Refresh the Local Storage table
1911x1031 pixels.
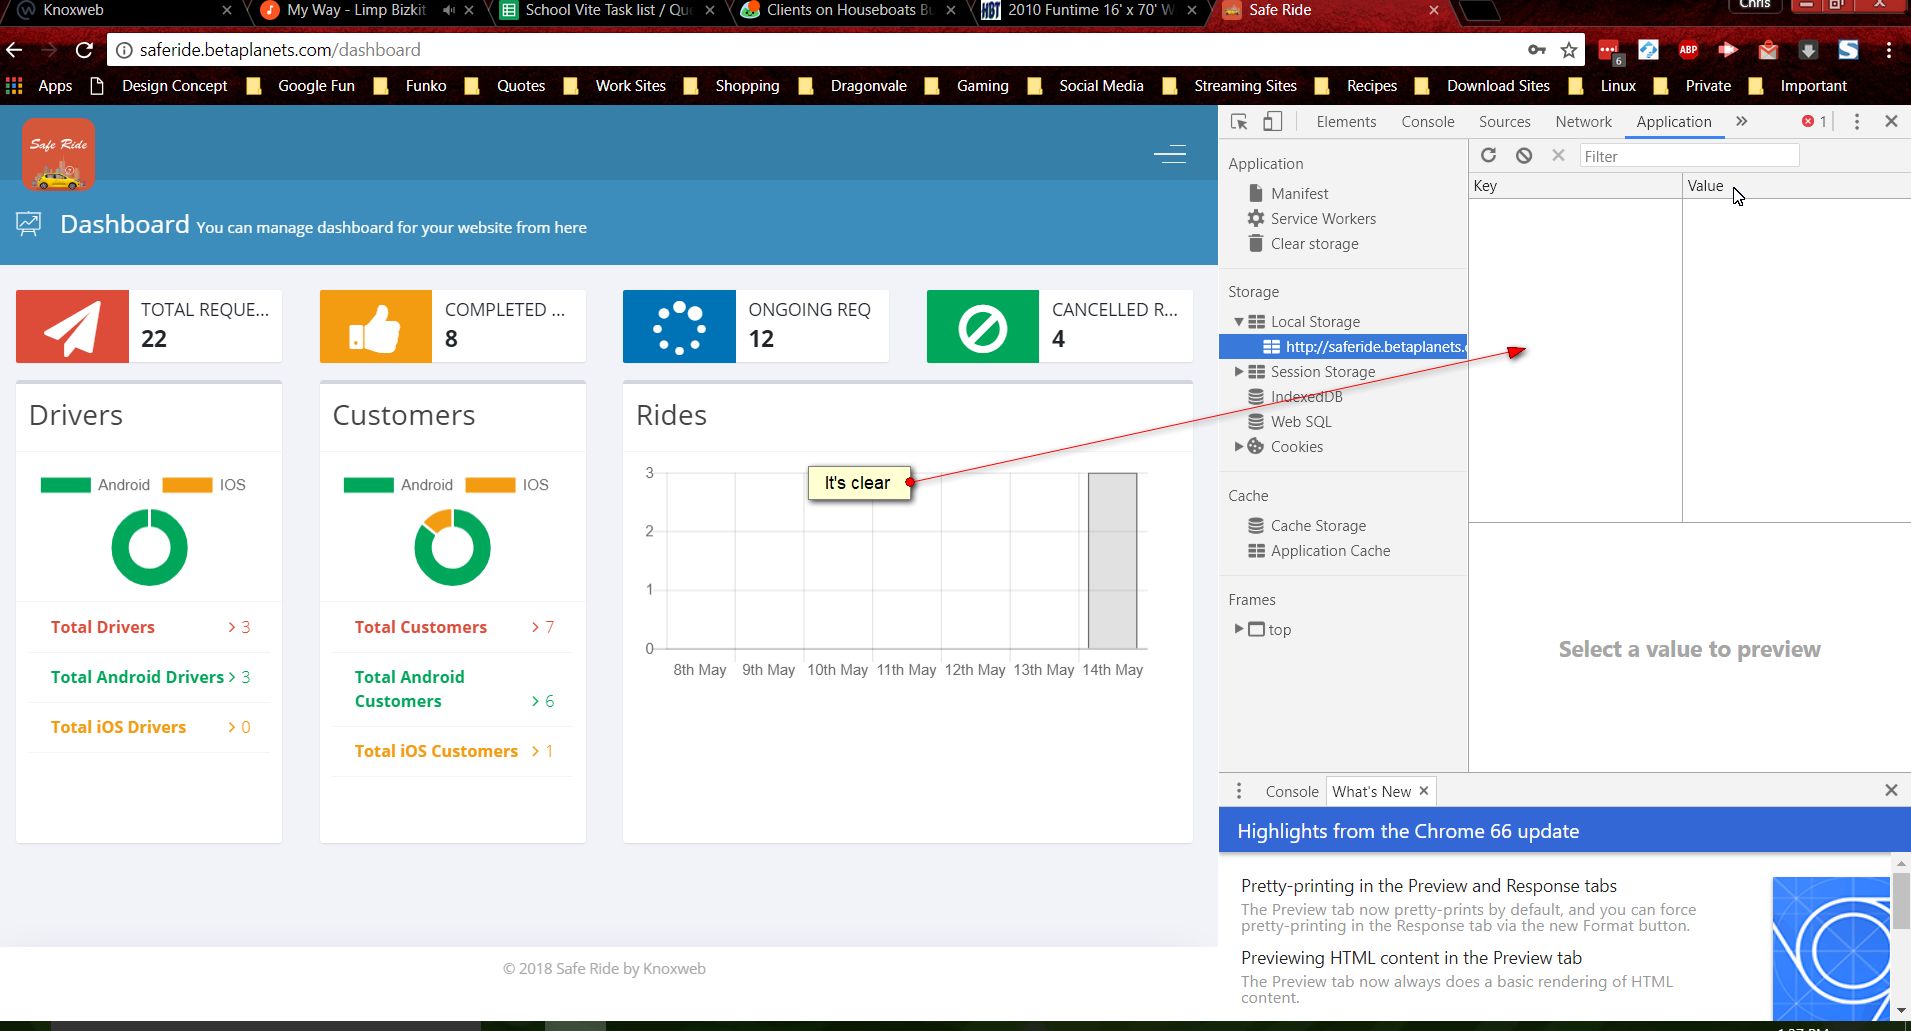(x=1488, y=155)
